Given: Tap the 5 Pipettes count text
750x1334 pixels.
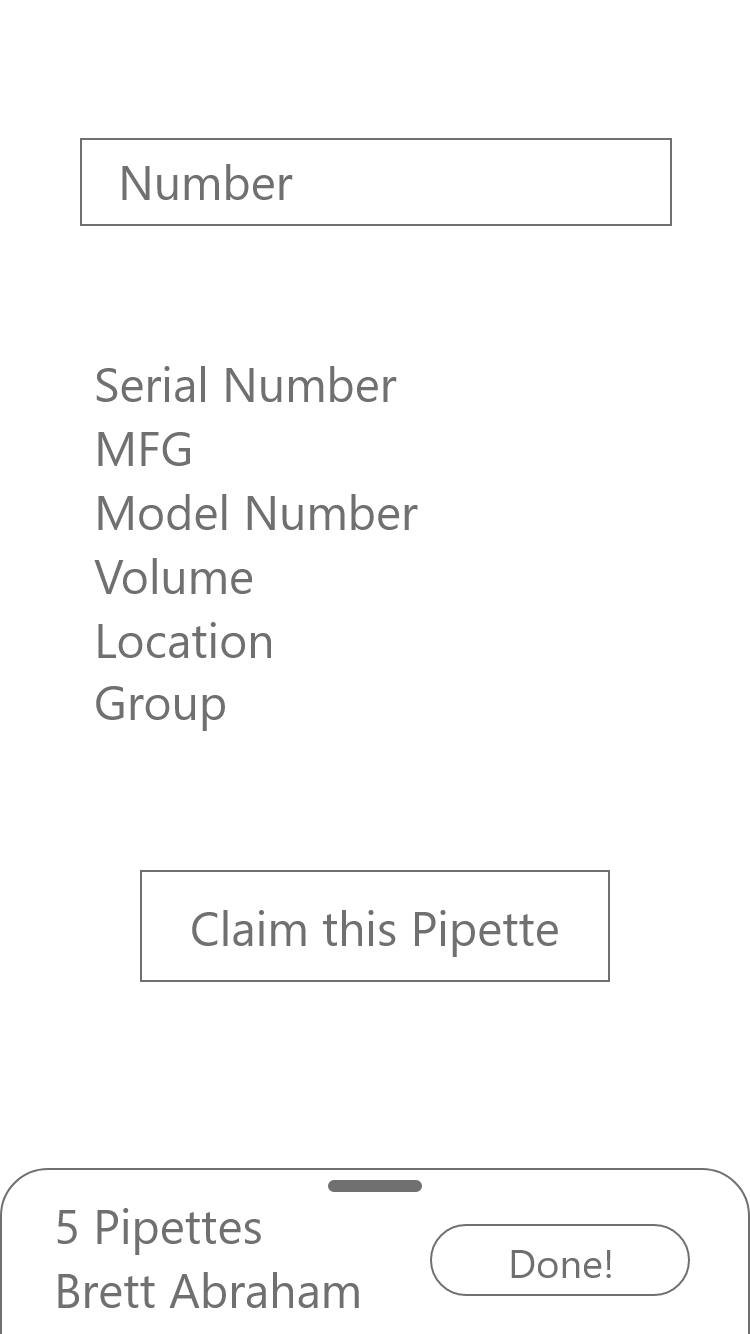Looking at the screenshot, I should click(x=159, y=1228).
